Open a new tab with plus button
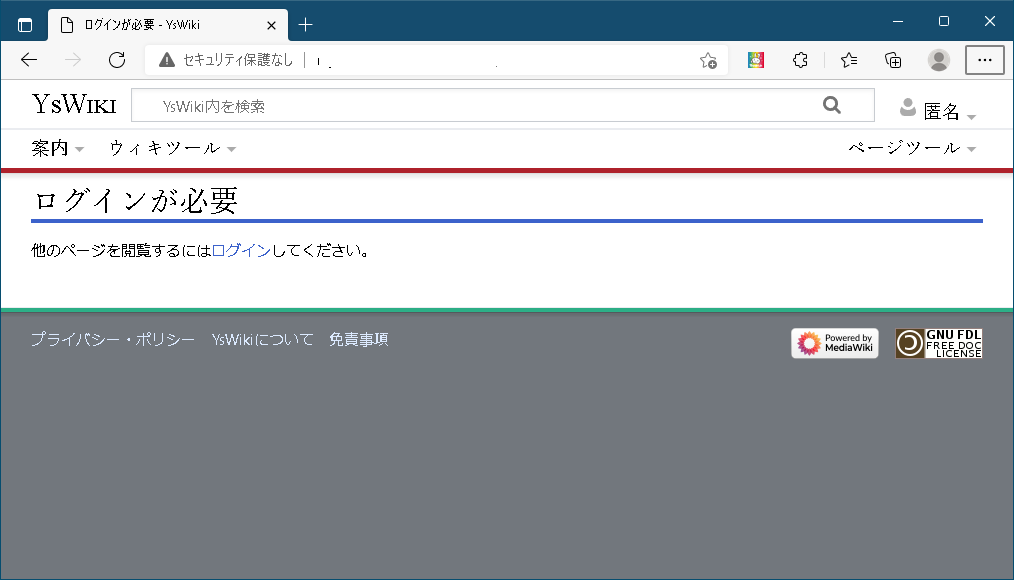The width and height of the screenshot is (1014, 580). (306, 25)
